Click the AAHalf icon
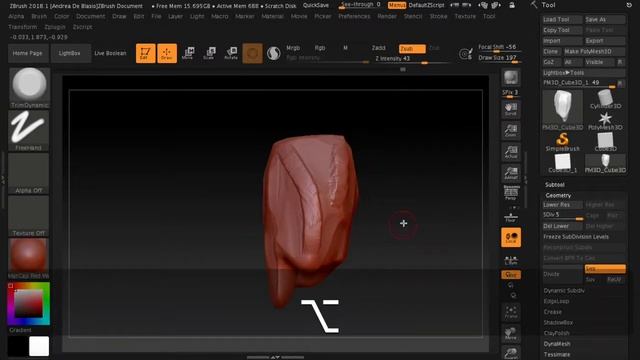Viewport: 640px width, 360px height. click(511, 173)
